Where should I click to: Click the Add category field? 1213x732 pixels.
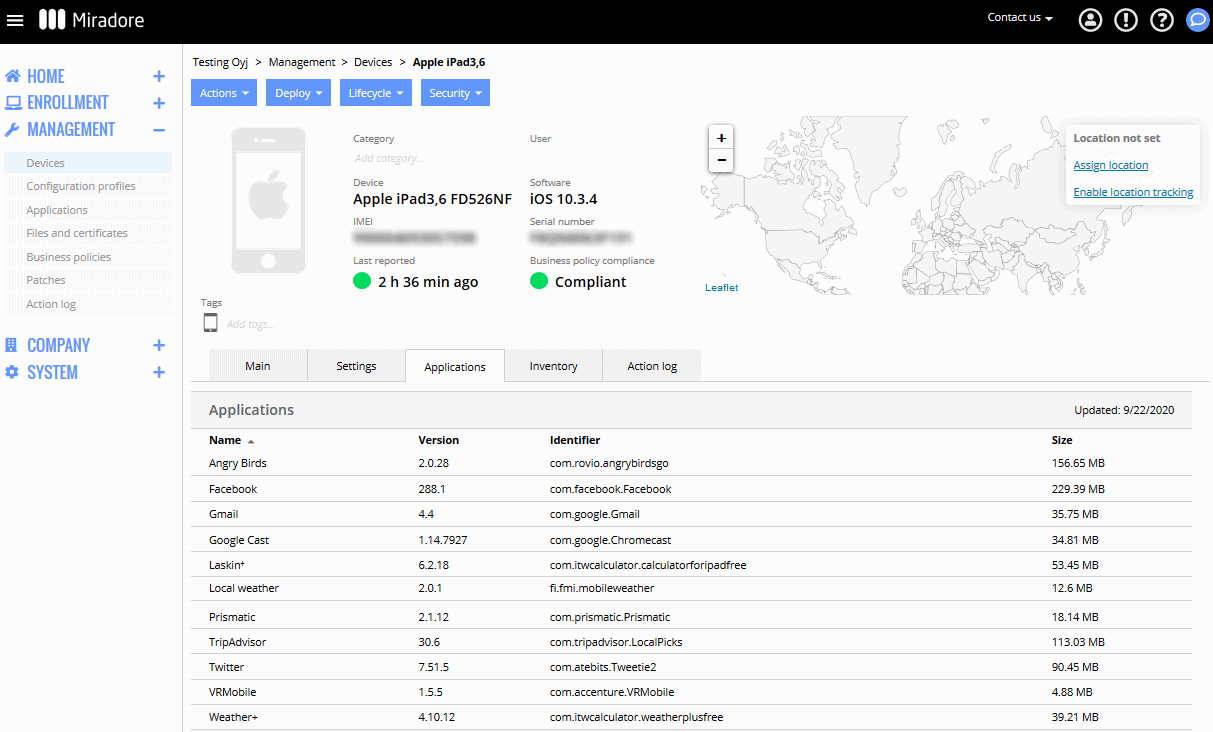[389, 158]
